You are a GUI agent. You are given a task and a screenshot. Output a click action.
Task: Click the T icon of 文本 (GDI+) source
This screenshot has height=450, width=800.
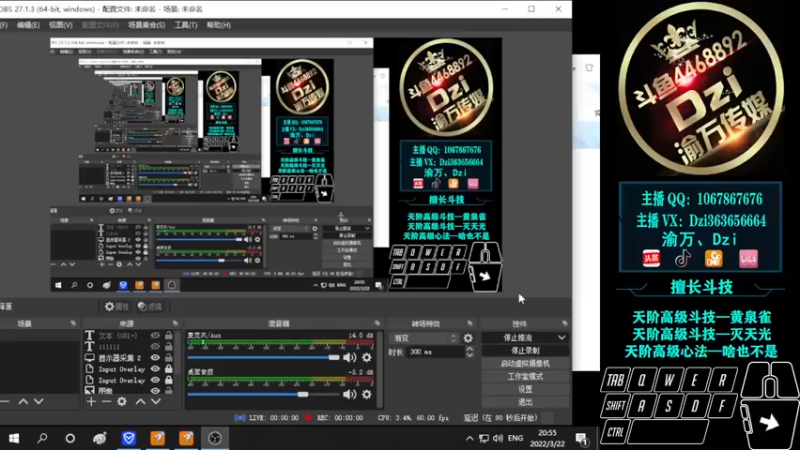[90, 335]
